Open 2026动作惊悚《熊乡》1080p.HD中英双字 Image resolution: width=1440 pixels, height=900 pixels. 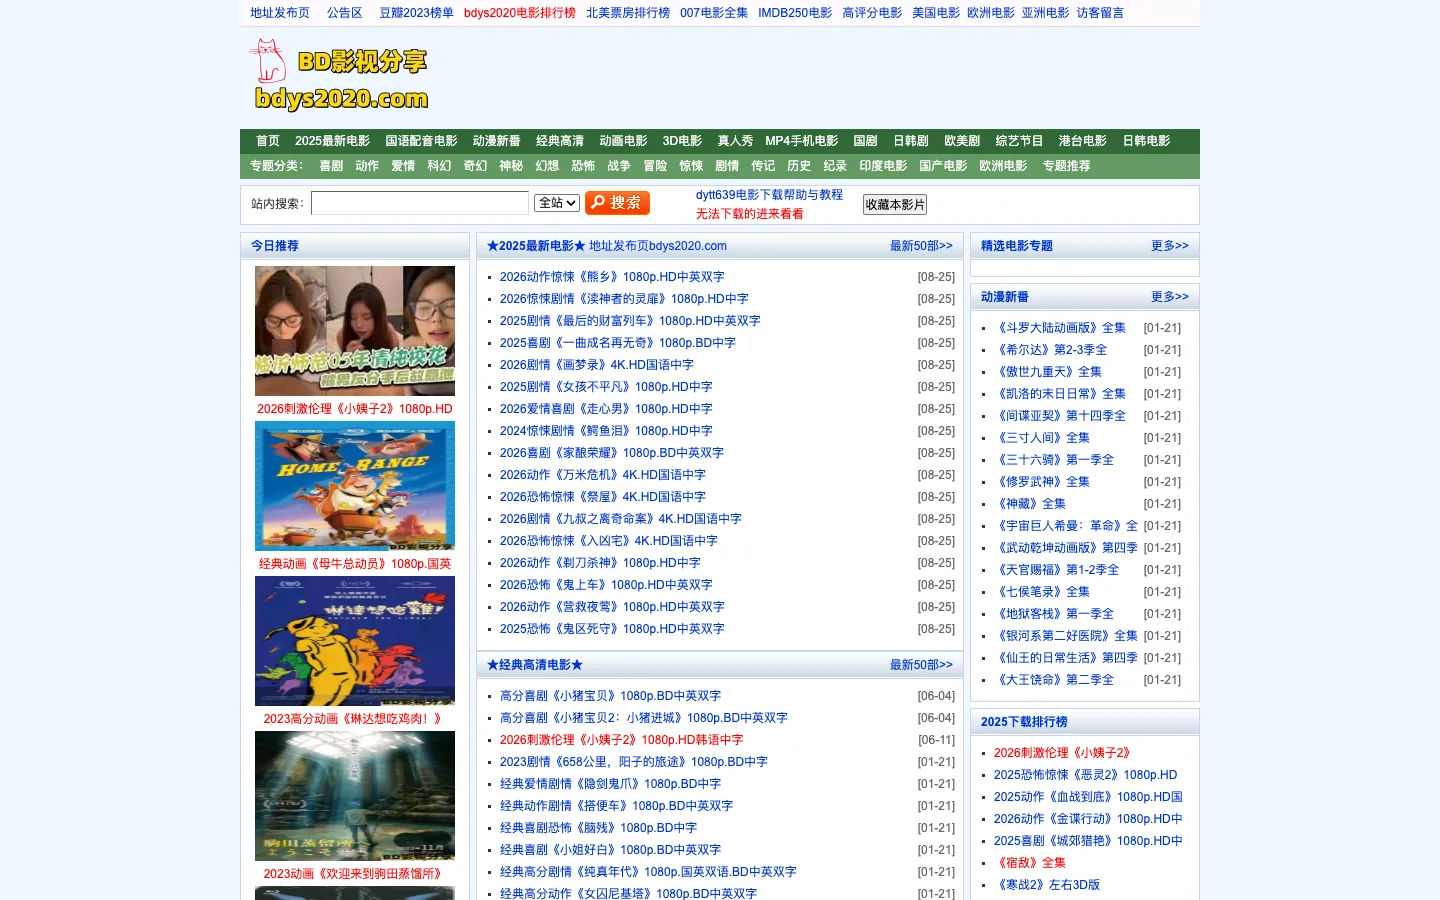(612, 277)
